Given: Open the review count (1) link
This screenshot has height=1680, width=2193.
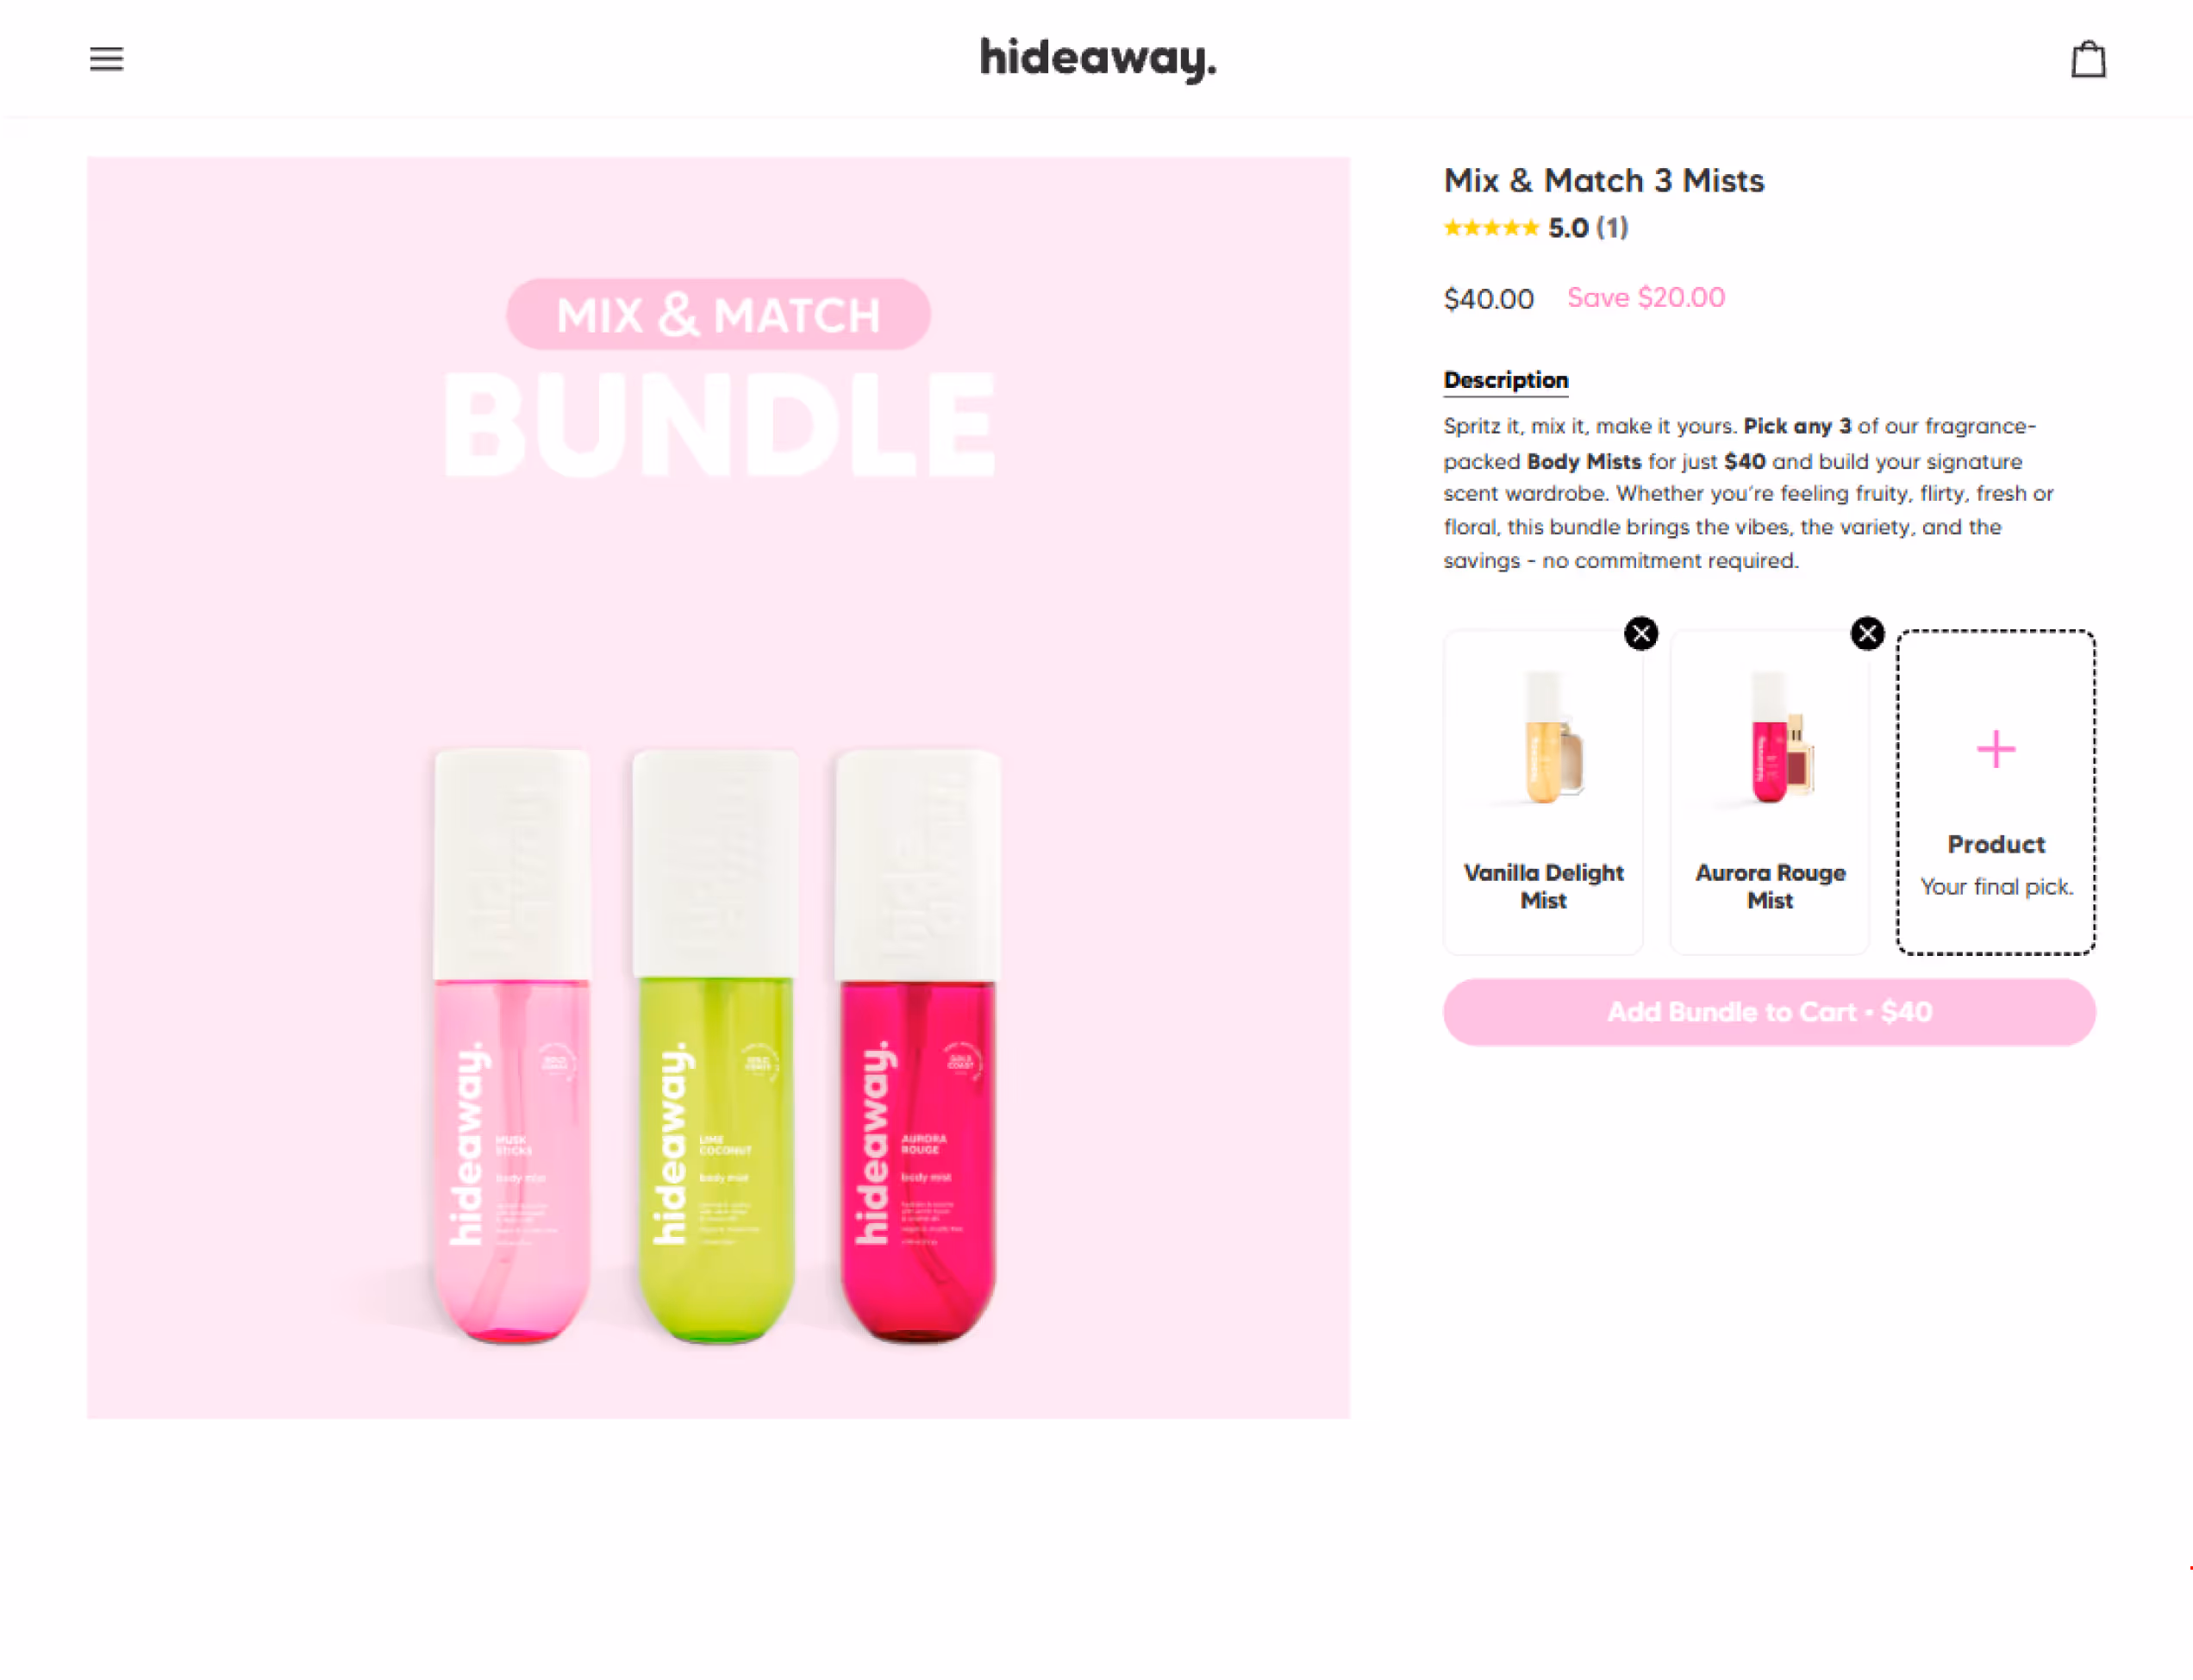Looking at the screenshot, I should tap(1611, 228).
